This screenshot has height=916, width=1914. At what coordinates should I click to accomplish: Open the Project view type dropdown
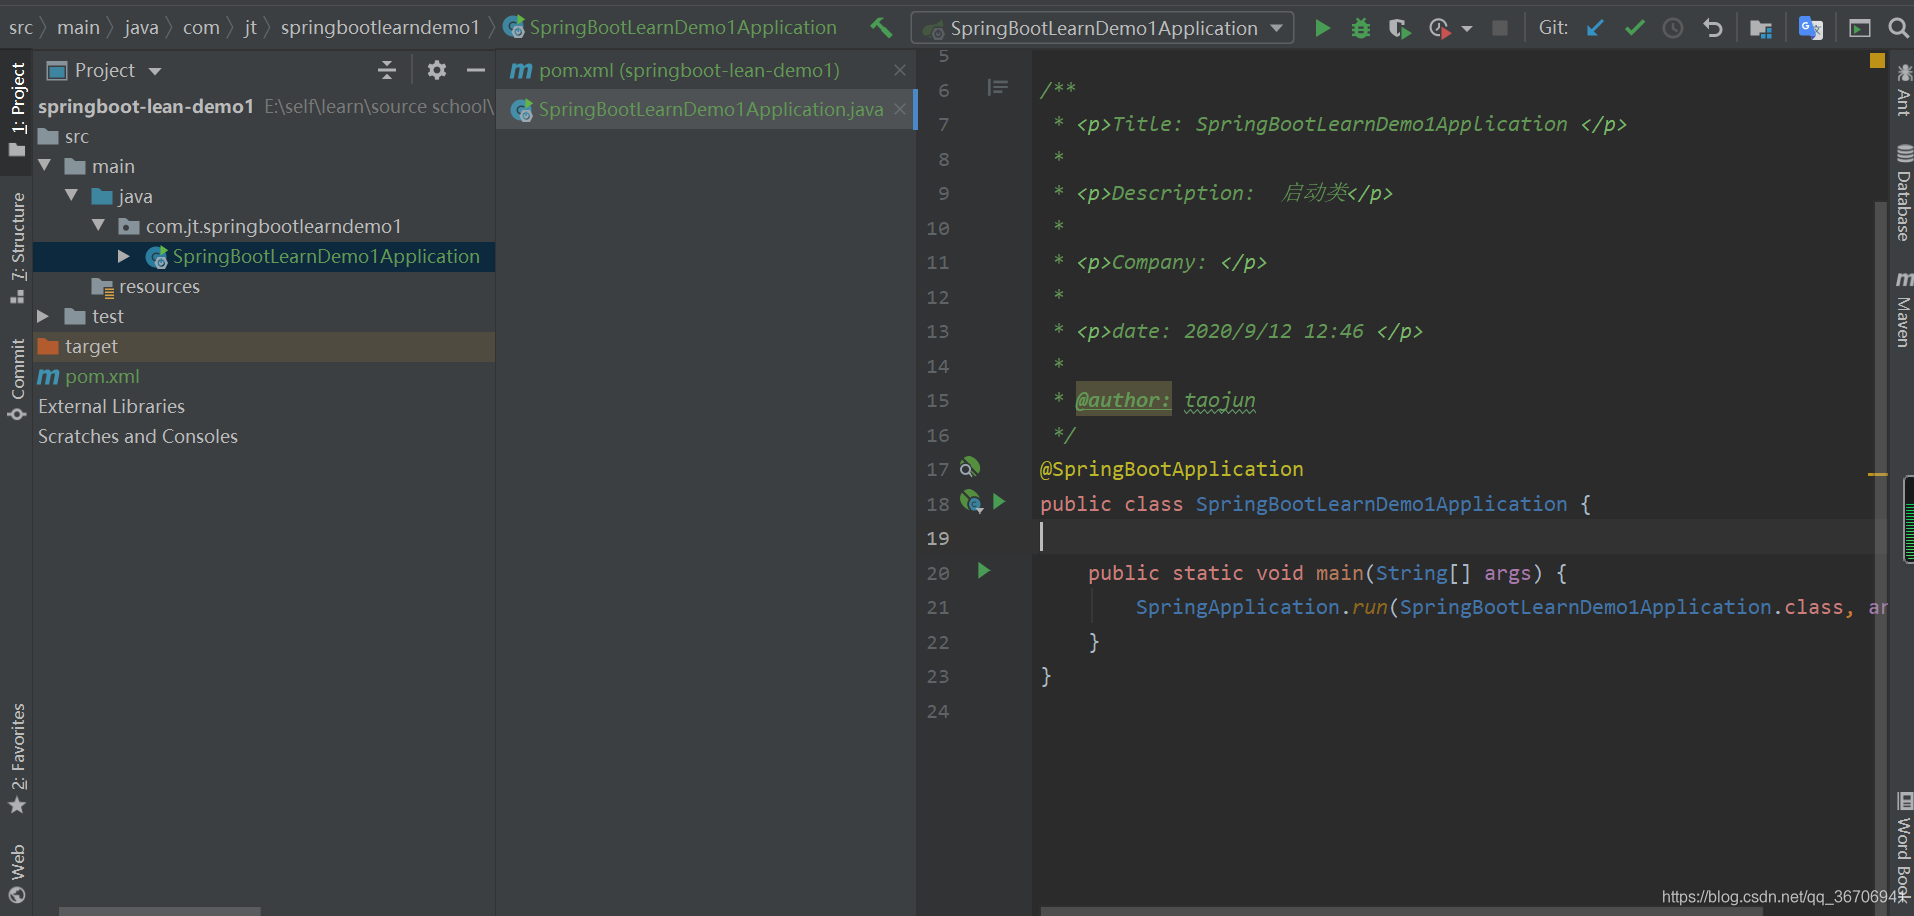(154, 71)
